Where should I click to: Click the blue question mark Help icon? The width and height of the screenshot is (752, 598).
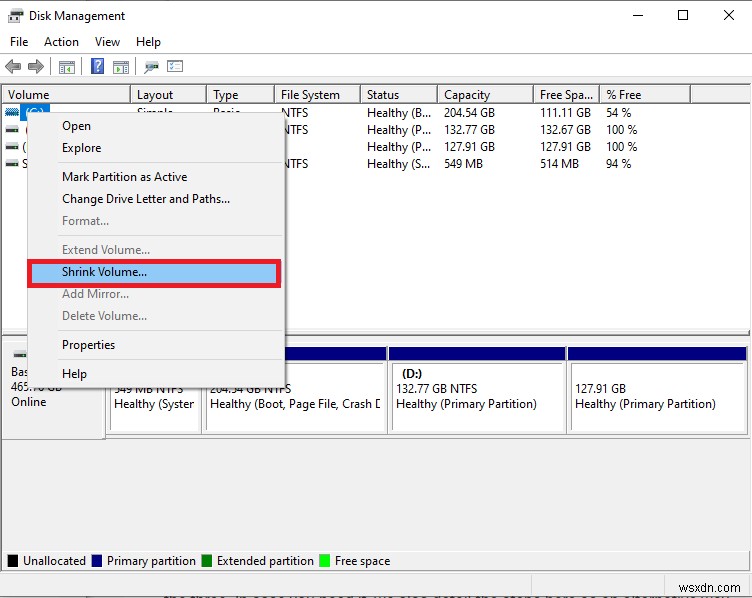point(97,66)
